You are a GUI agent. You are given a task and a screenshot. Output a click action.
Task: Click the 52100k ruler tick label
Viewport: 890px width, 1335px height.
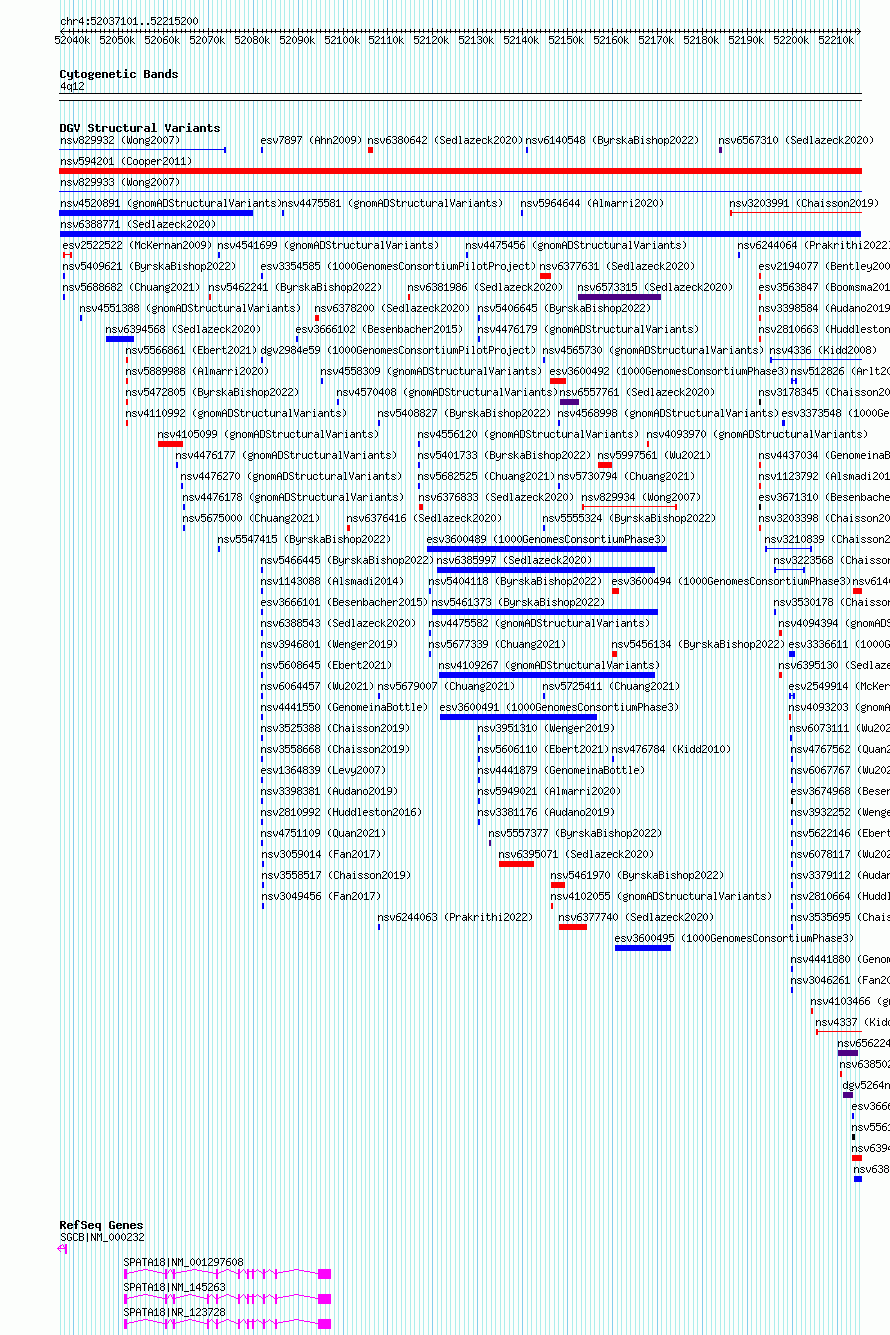coord(341,40)
